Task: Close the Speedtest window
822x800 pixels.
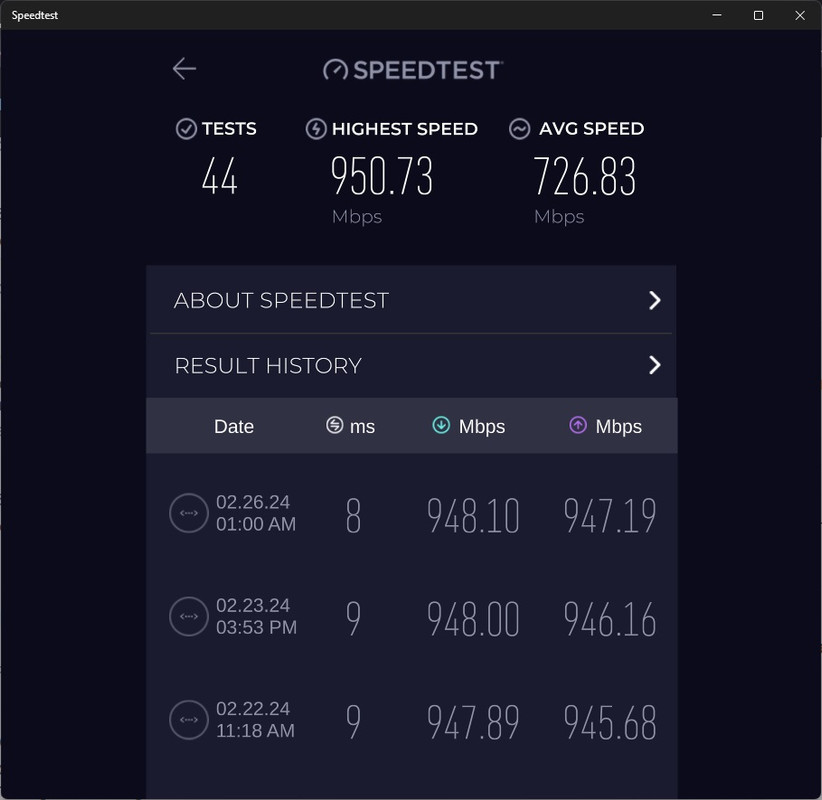Action: 799,15
